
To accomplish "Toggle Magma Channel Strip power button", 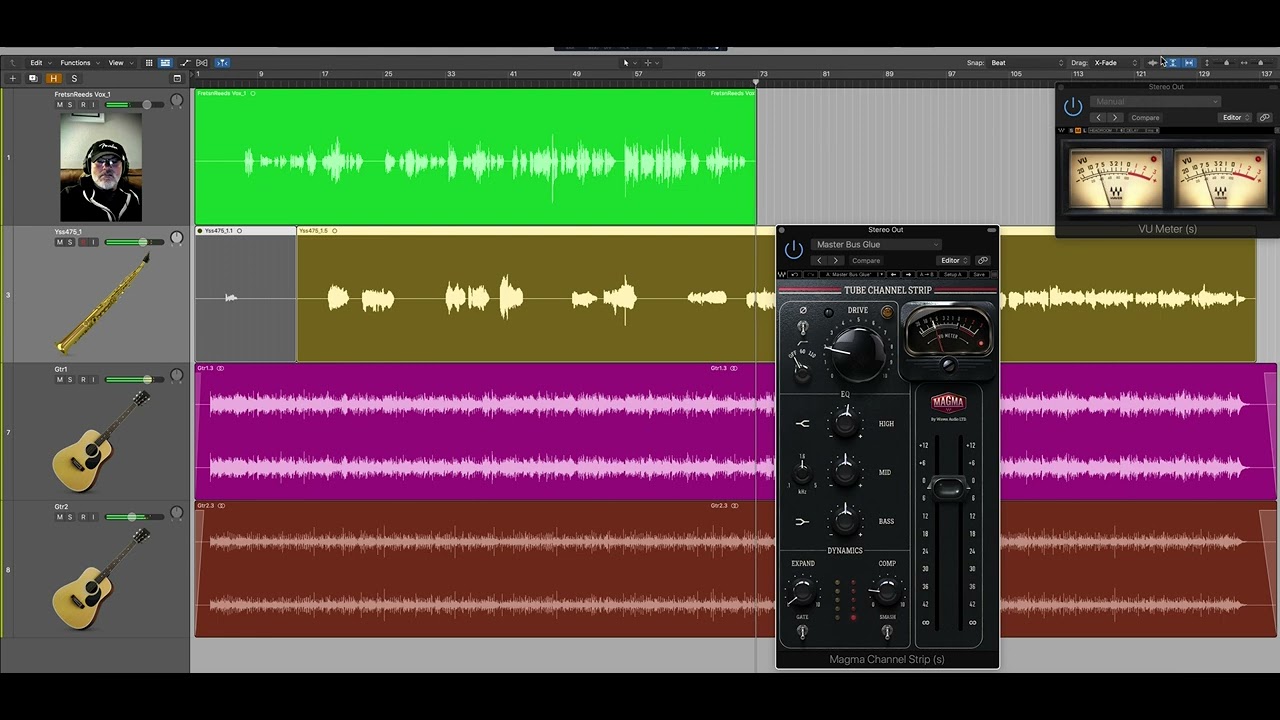I will [794, 249].
